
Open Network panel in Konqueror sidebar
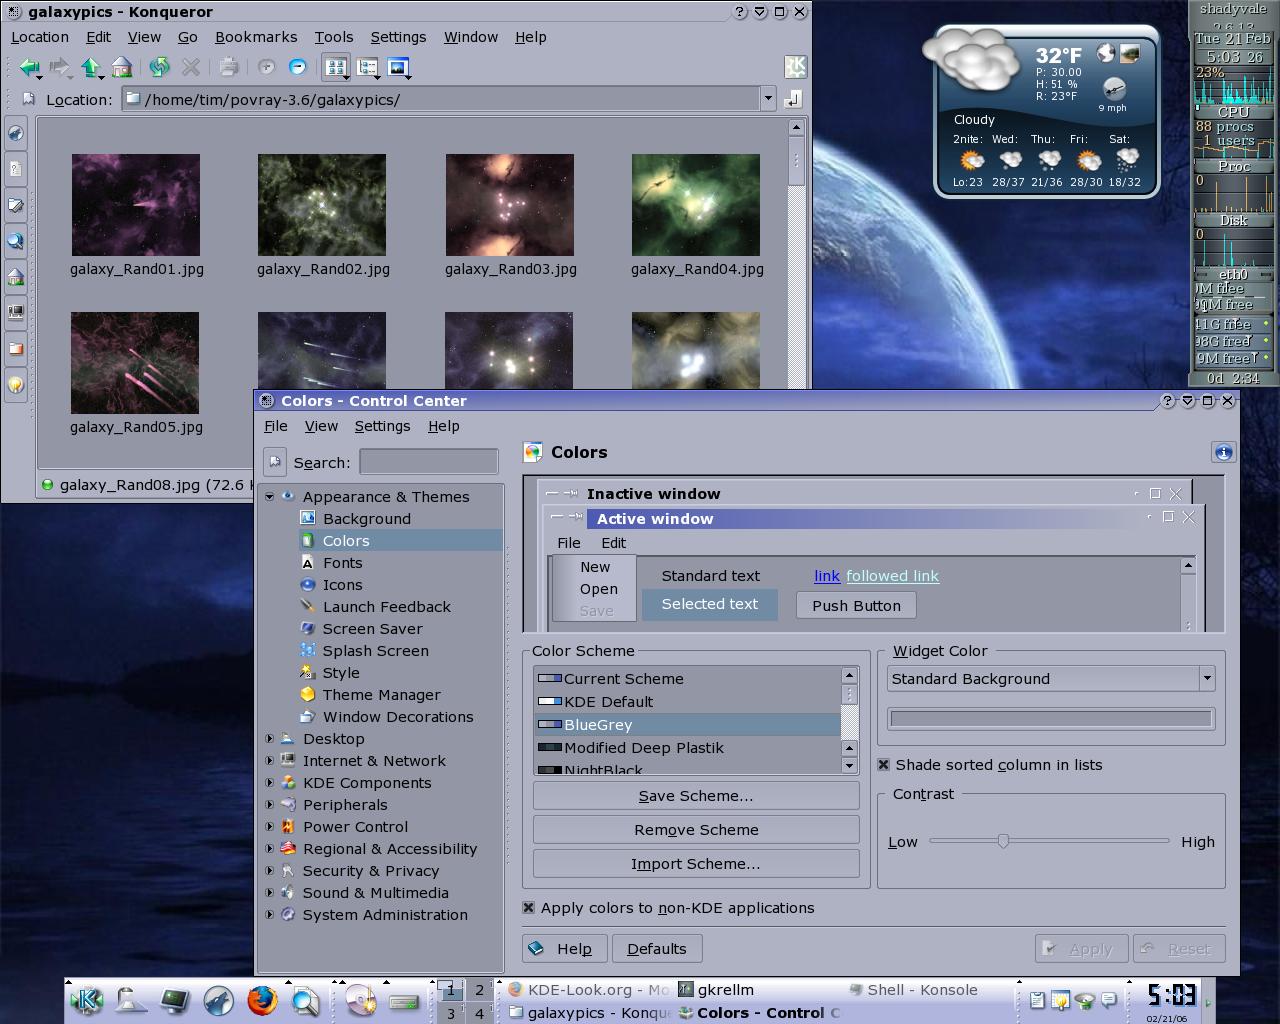[16, 313]
